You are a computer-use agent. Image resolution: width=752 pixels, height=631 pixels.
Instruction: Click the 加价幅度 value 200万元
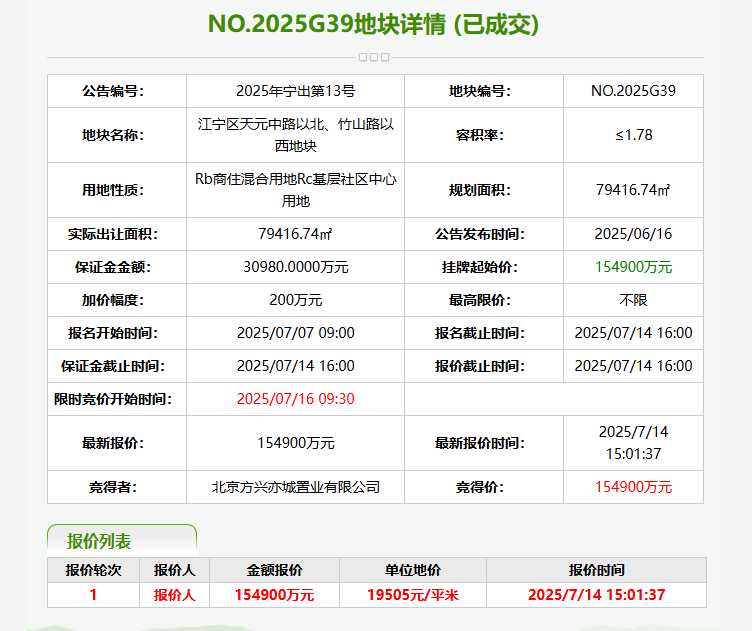click(295, 300)
